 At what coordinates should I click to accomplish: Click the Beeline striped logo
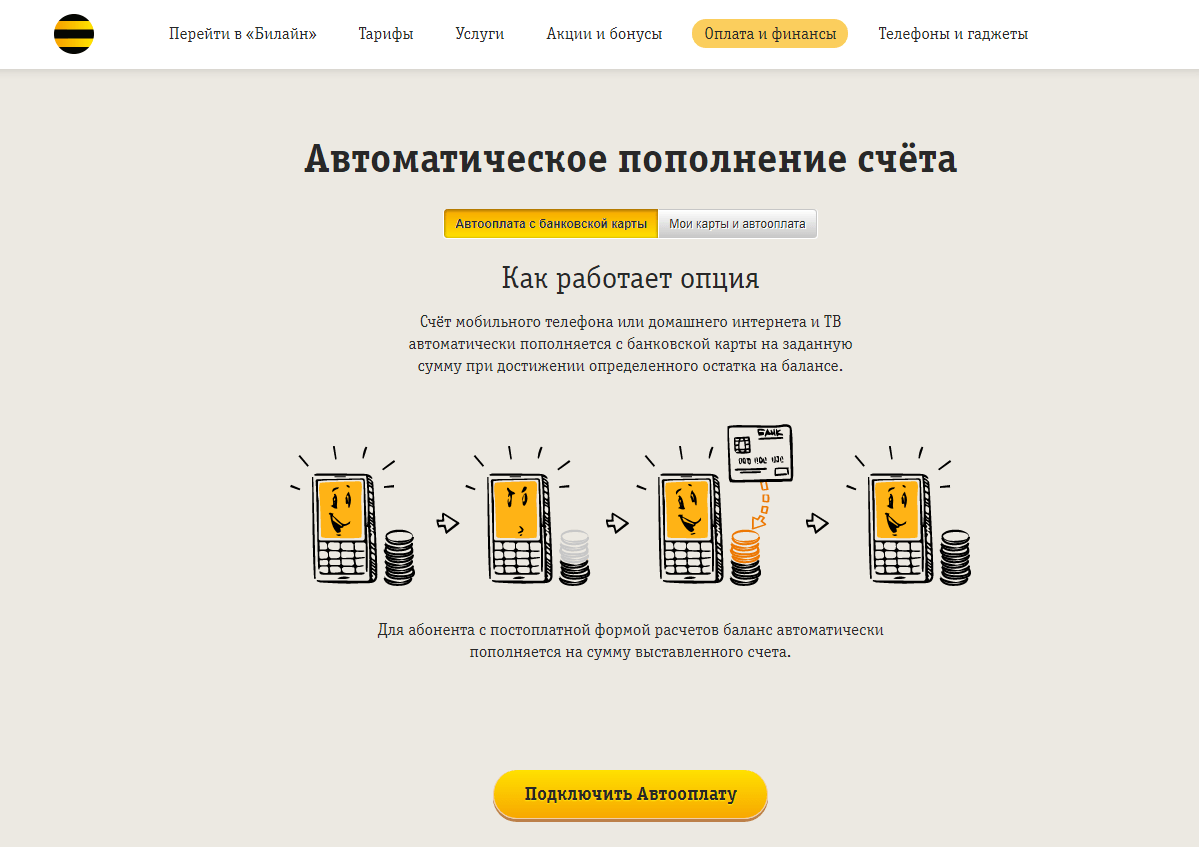(74, 34)
